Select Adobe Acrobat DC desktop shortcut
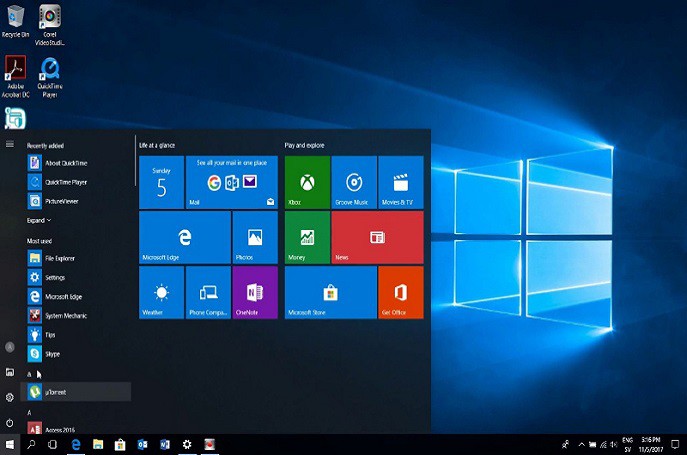Image resolution: width=687 pixels, height=455 pixels. (15, 77)
